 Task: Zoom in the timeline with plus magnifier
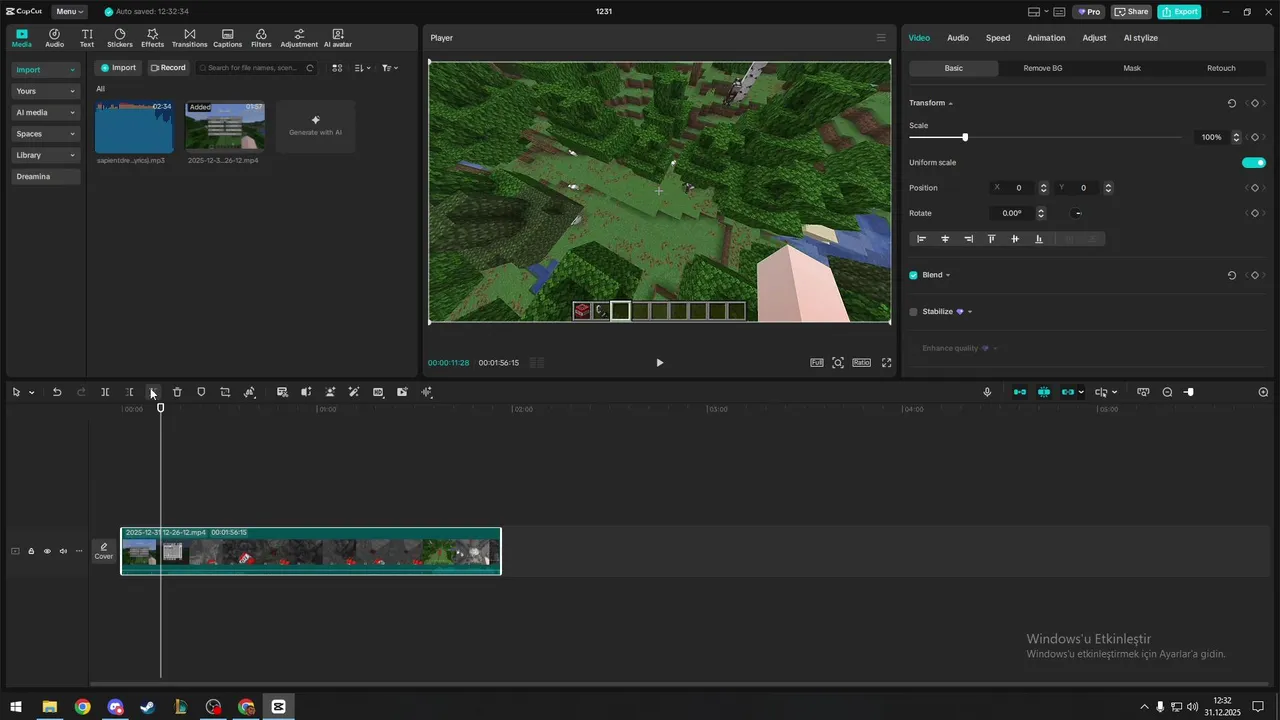1263,392
